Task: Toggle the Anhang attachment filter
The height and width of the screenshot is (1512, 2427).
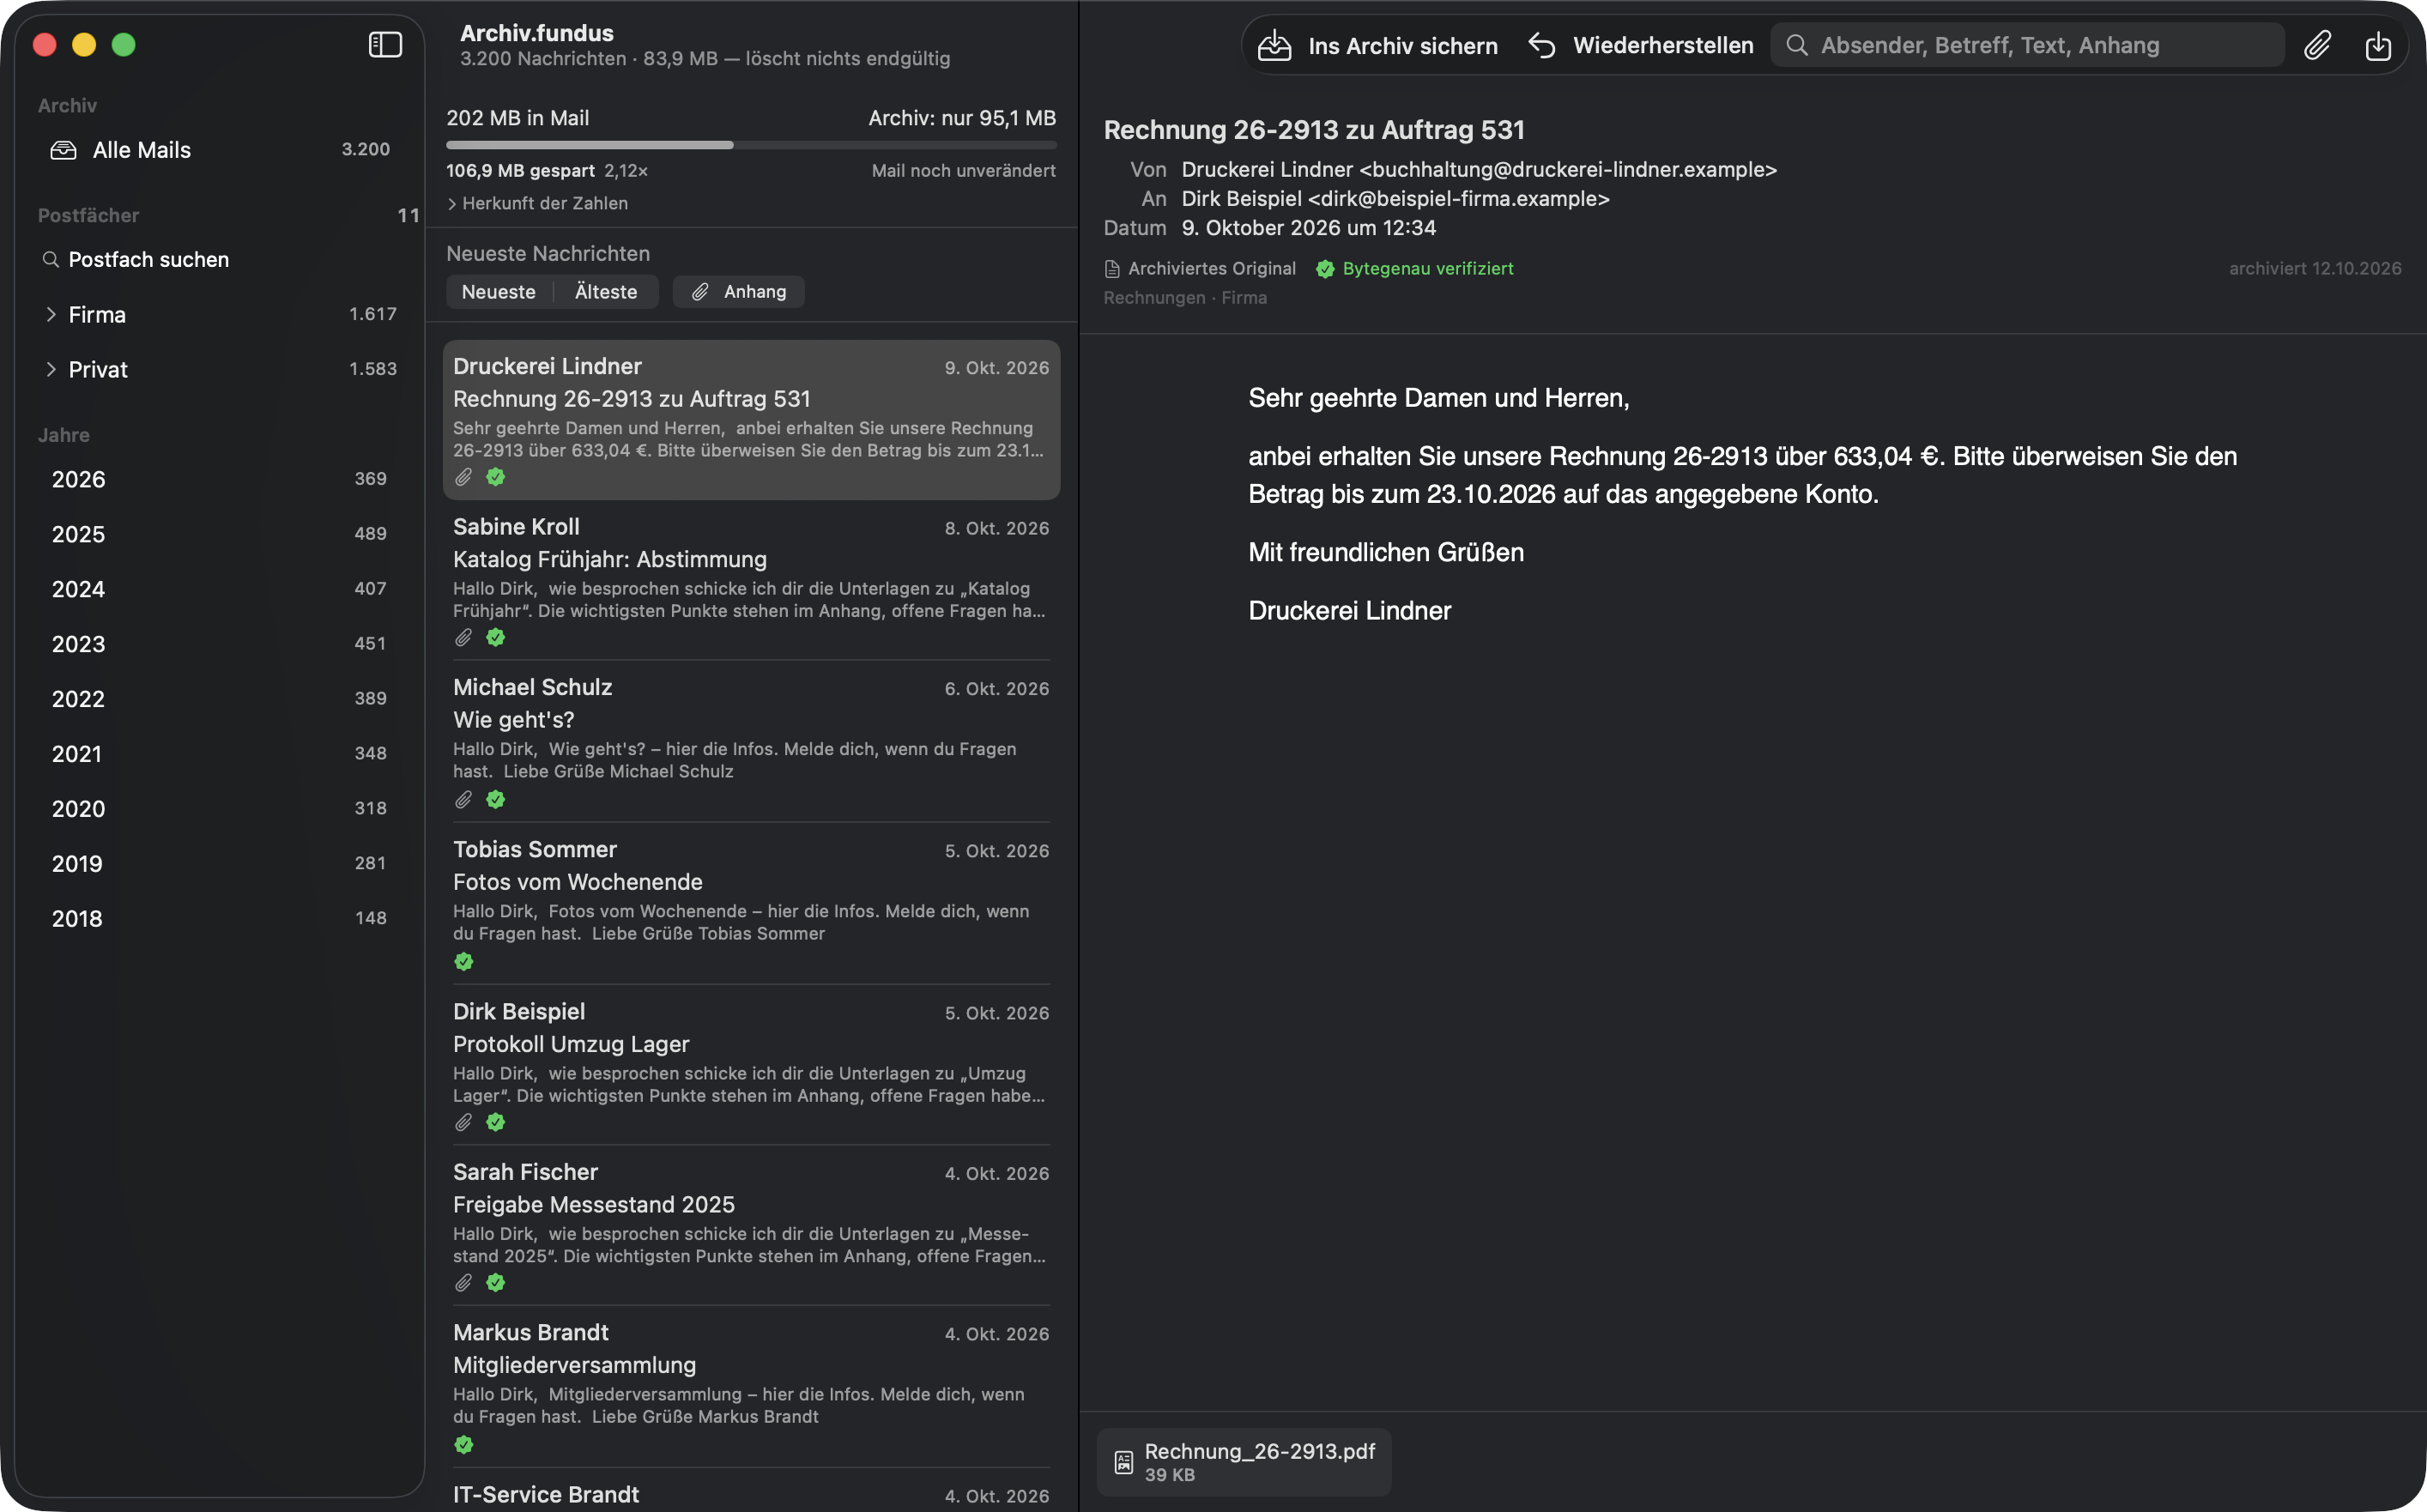Action: point(739,292)
